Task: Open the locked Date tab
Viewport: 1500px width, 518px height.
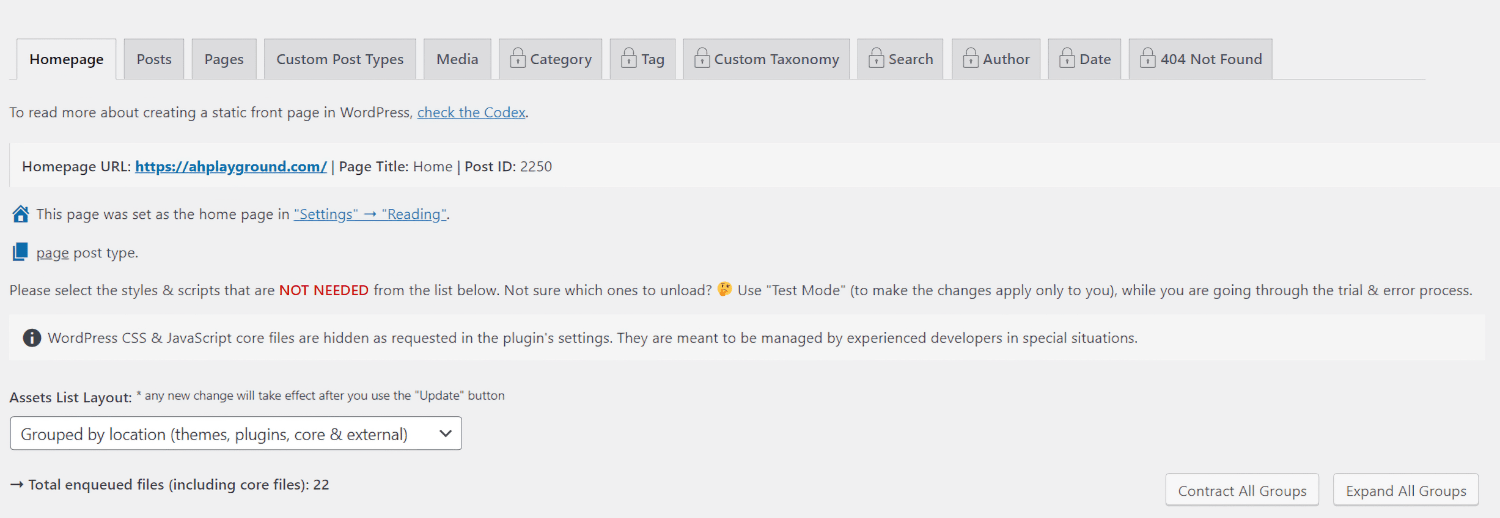Action: pos(1085,59)
